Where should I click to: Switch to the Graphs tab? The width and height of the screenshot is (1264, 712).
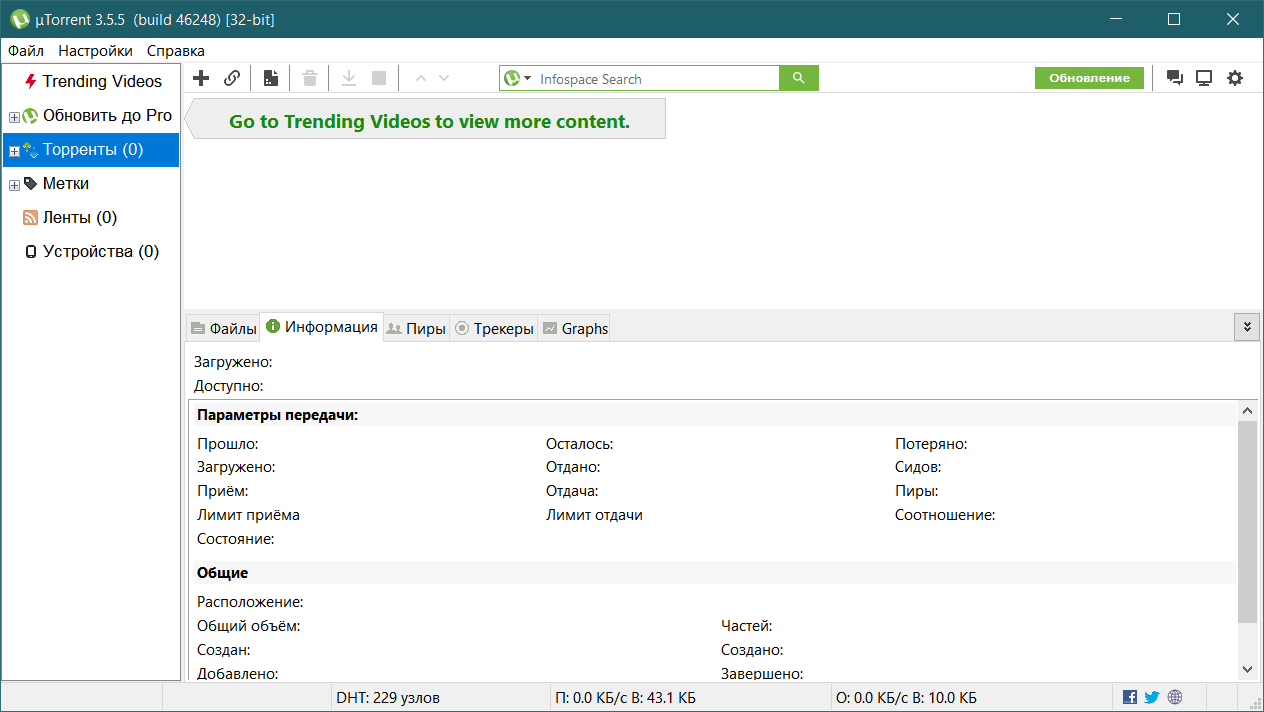(x=575, y=328)
